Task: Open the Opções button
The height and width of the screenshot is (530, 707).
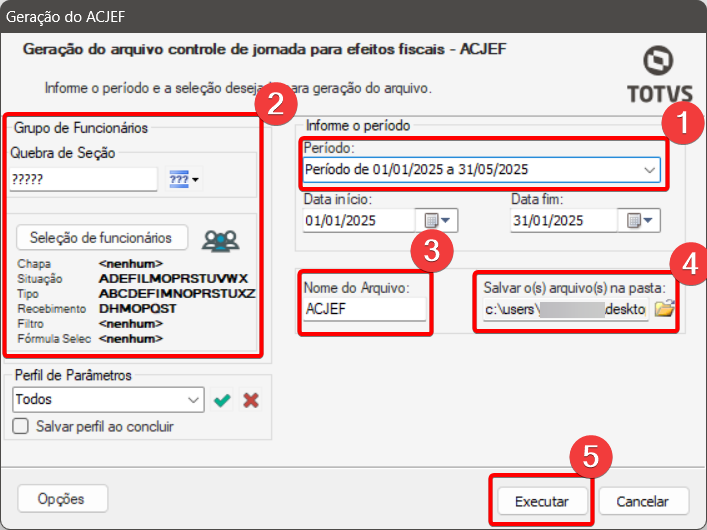Action: pos(62,499)
